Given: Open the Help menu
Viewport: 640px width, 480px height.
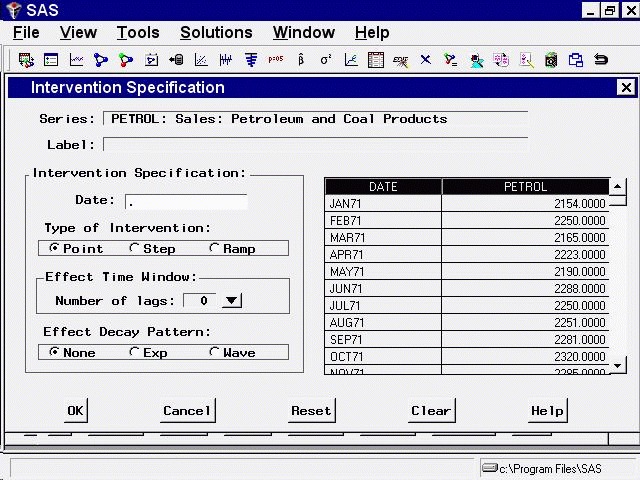Looking at the screenshot, I should pos(372,33).
